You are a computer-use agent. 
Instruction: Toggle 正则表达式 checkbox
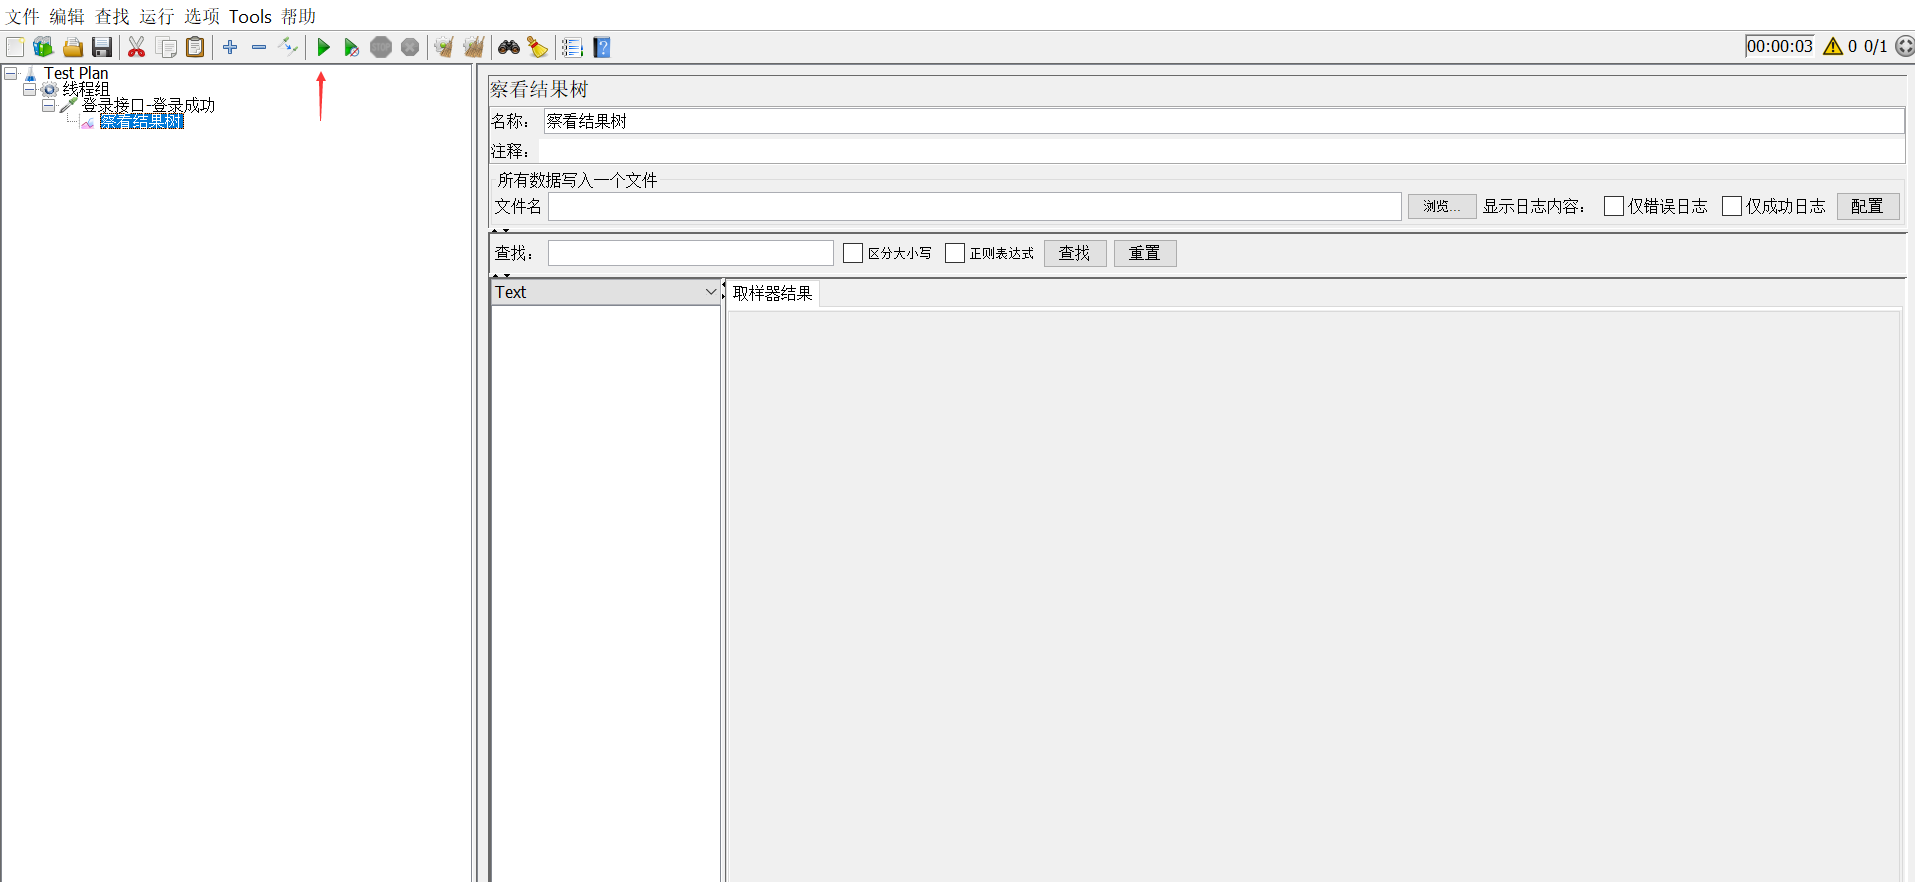(955, 253)
